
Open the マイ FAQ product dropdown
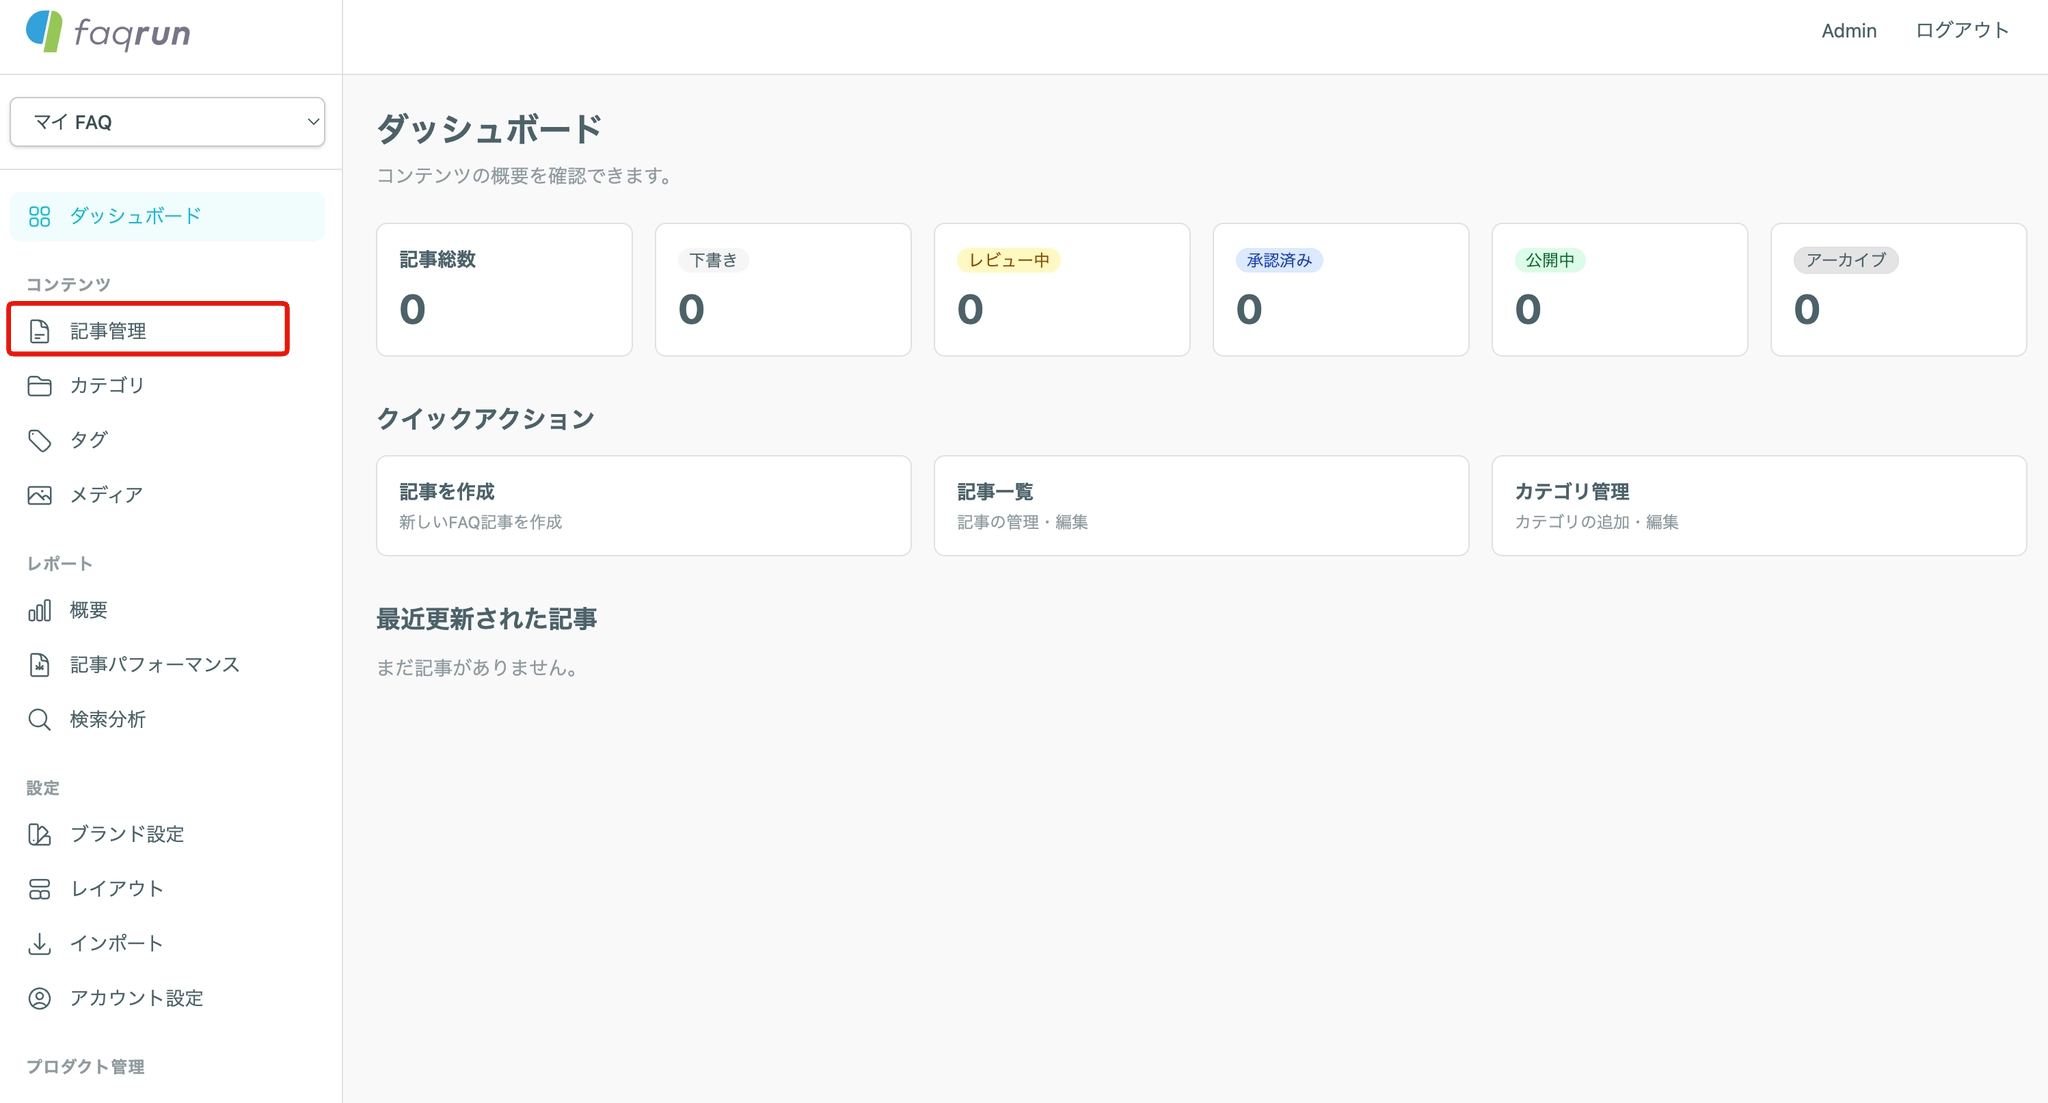tap(167, 122)
